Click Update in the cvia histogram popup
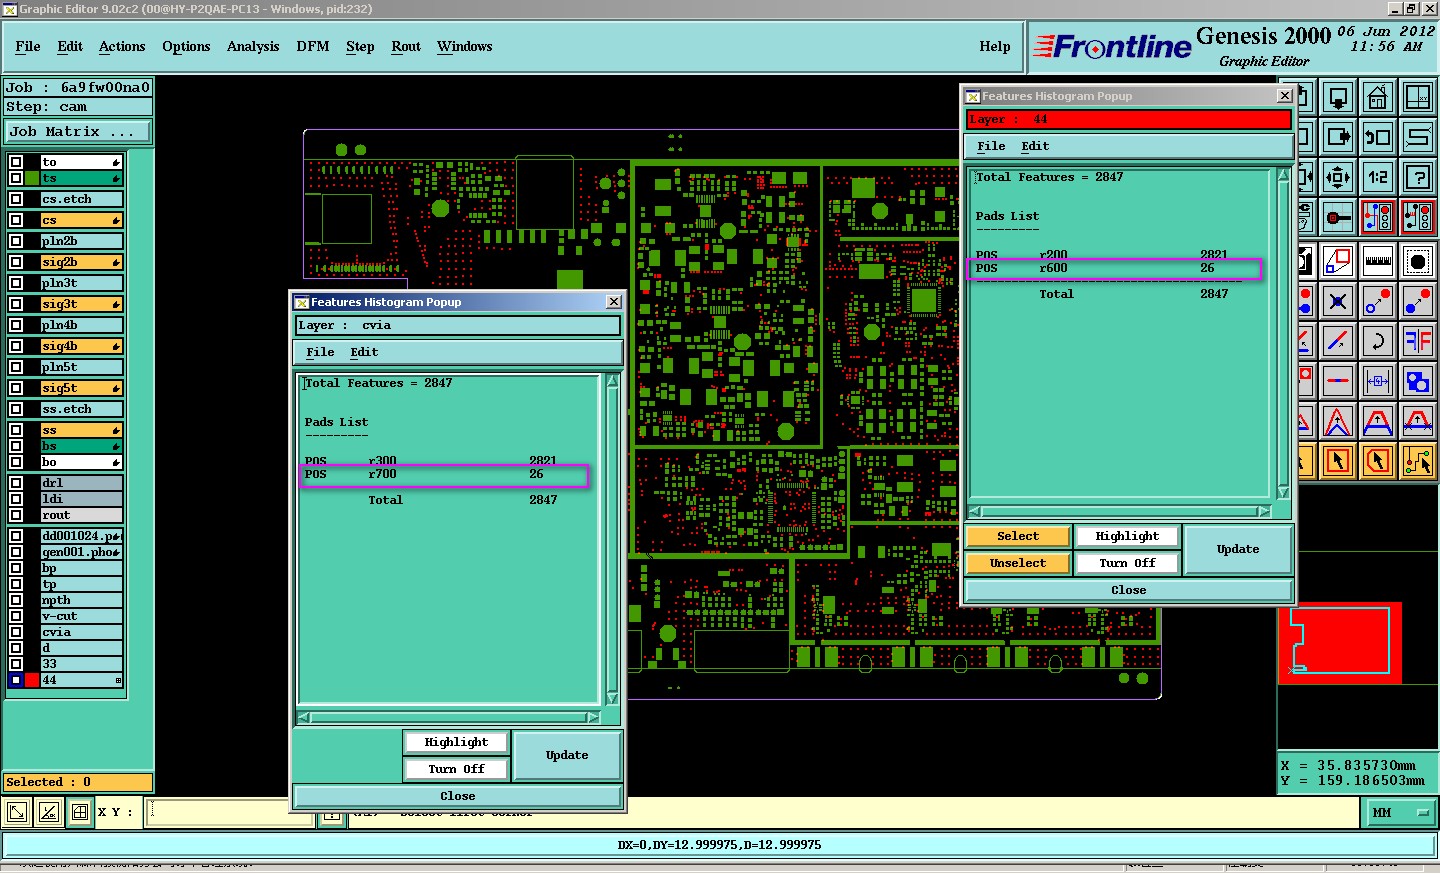This screenshot has width=1440, height=874. 567,756
